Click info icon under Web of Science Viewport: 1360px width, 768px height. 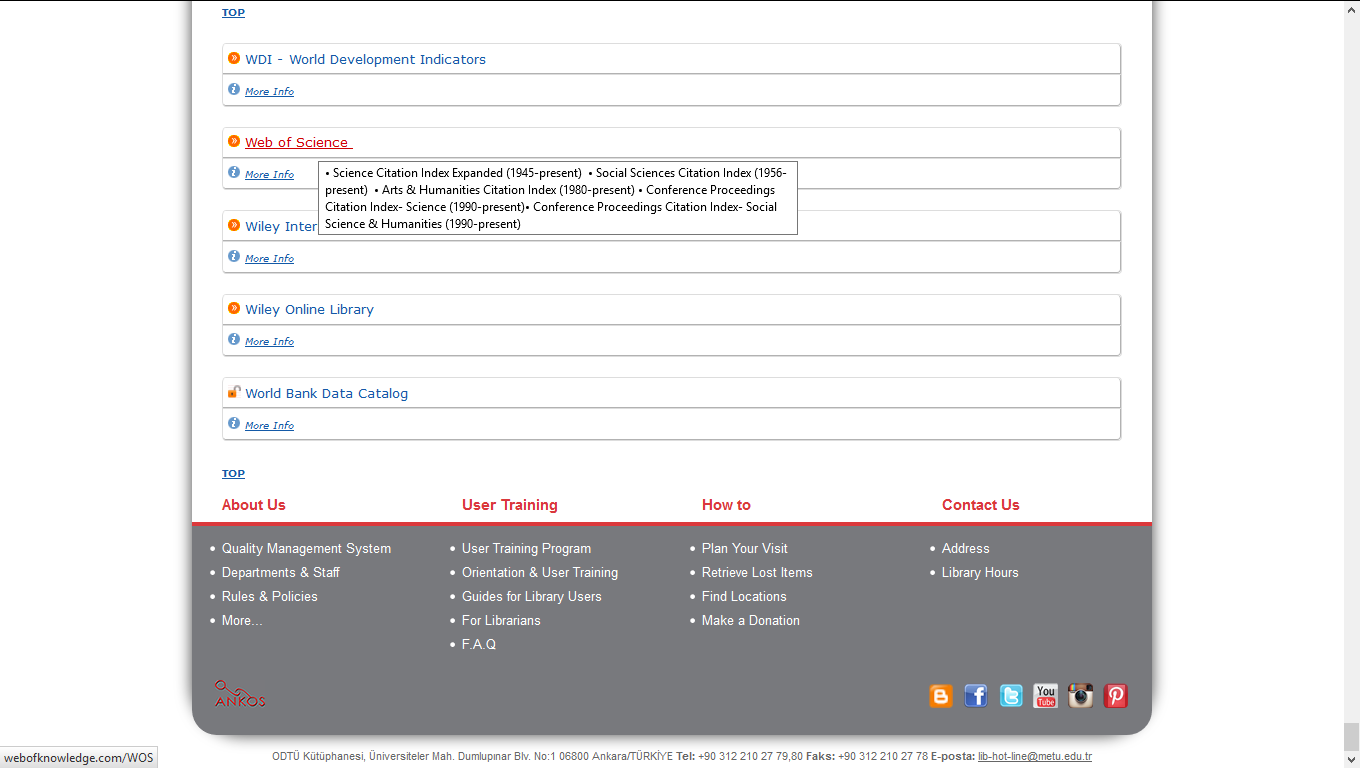point(234,173)
